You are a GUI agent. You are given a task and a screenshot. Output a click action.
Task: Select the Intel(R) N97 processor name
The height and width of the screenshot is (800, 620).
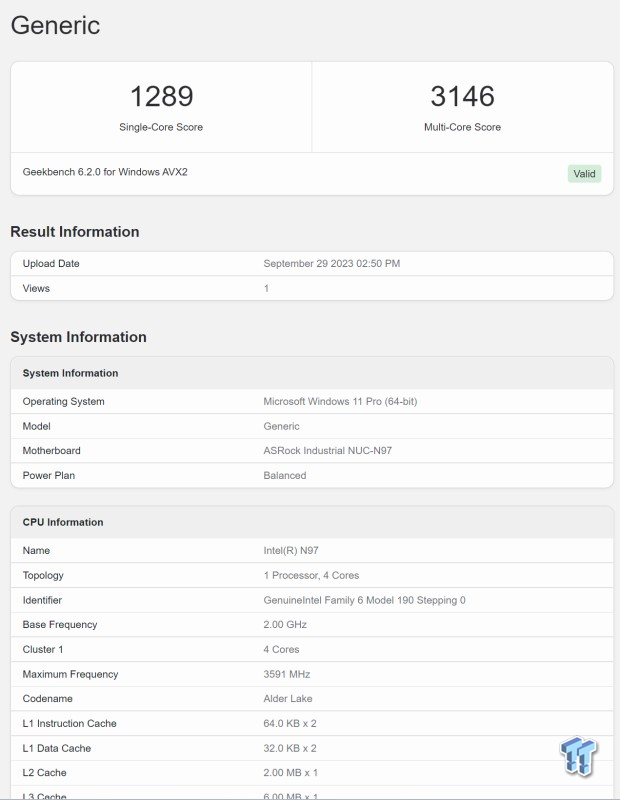pos(290,551)
